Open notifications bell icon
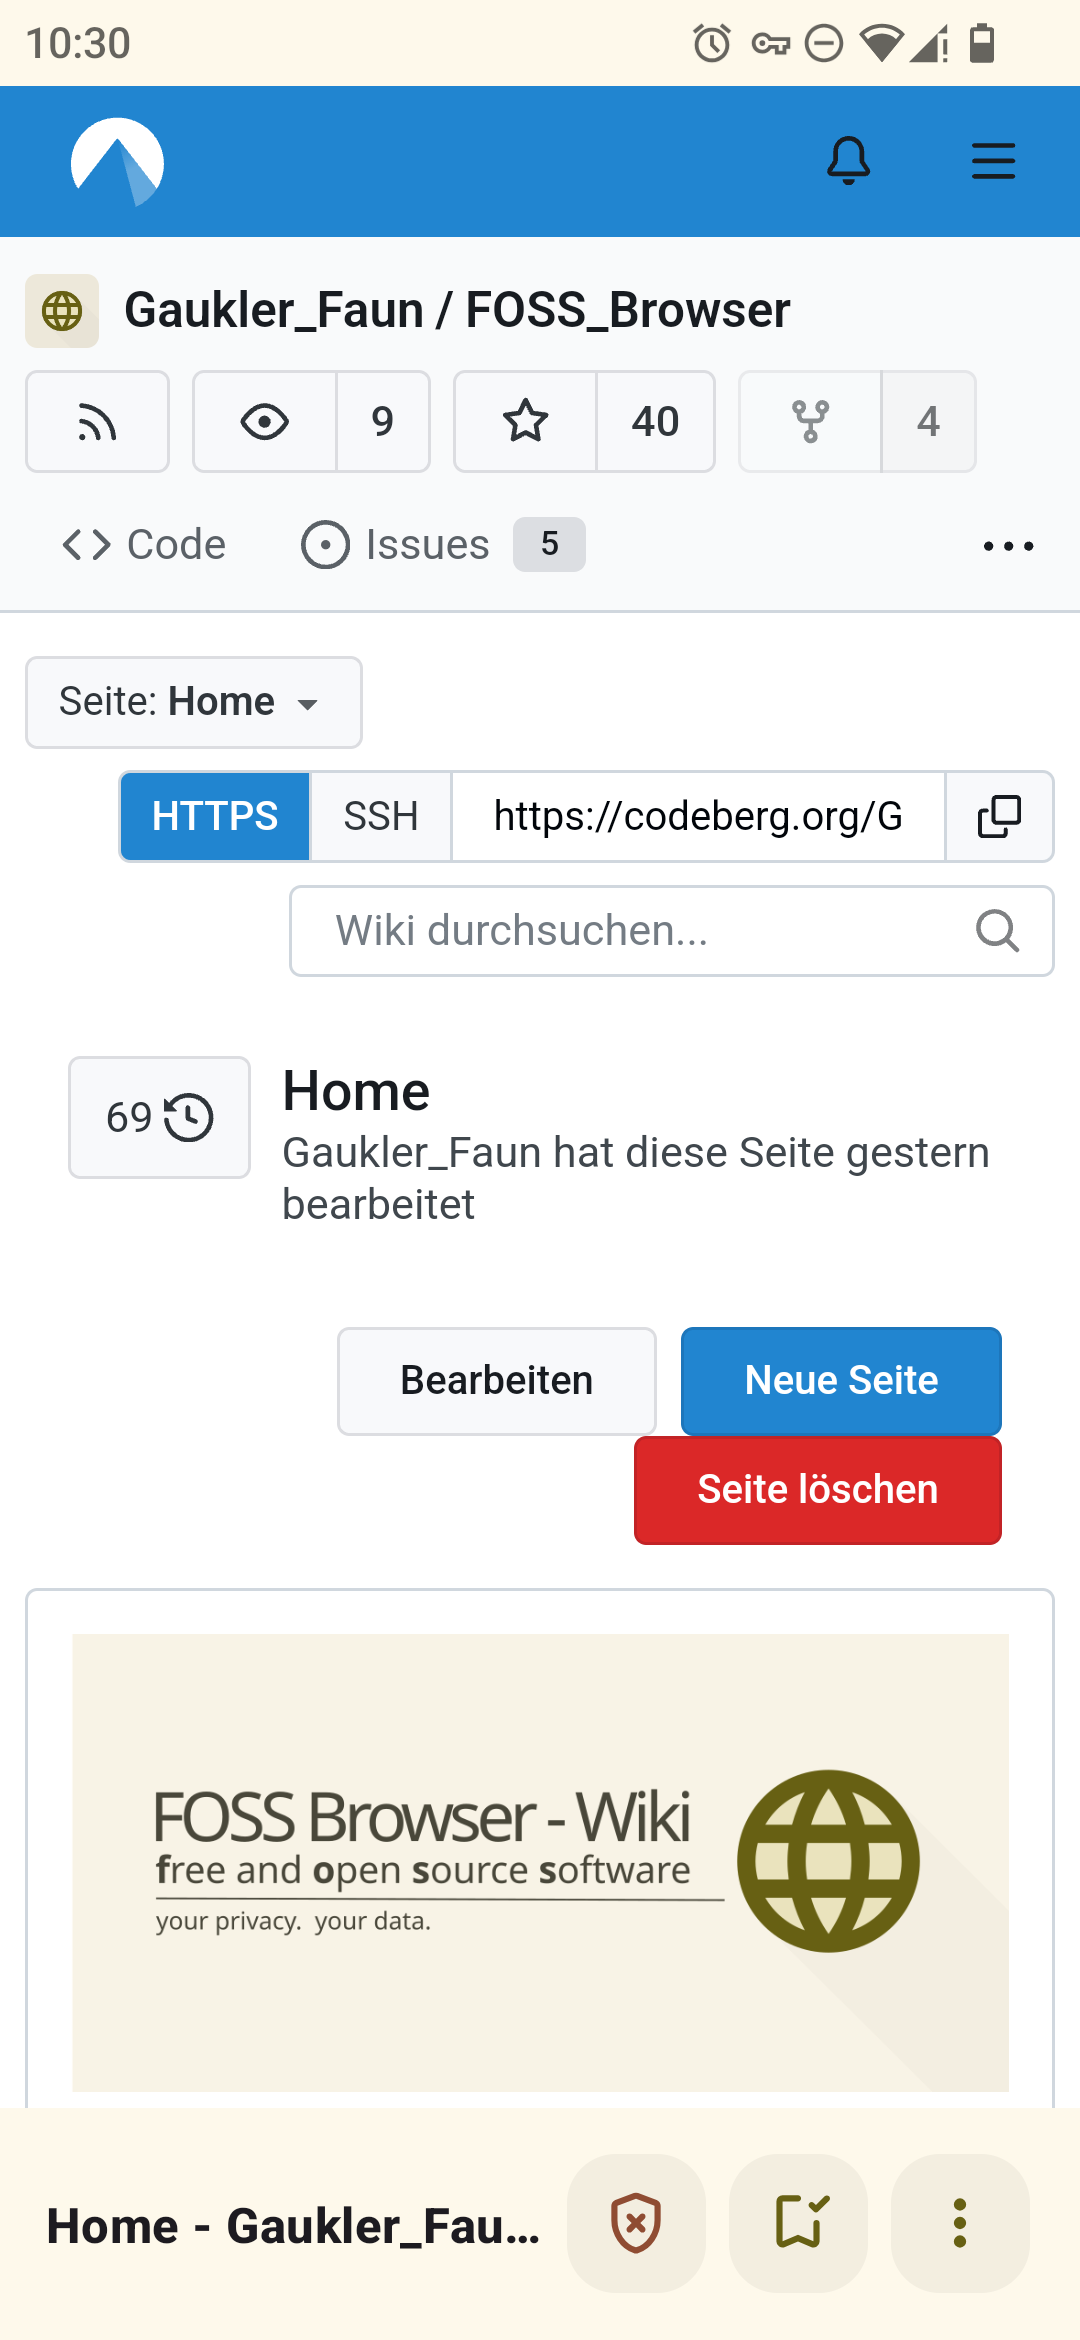Viewport: 1080px width, 2340px height. [x=848, y=161]
